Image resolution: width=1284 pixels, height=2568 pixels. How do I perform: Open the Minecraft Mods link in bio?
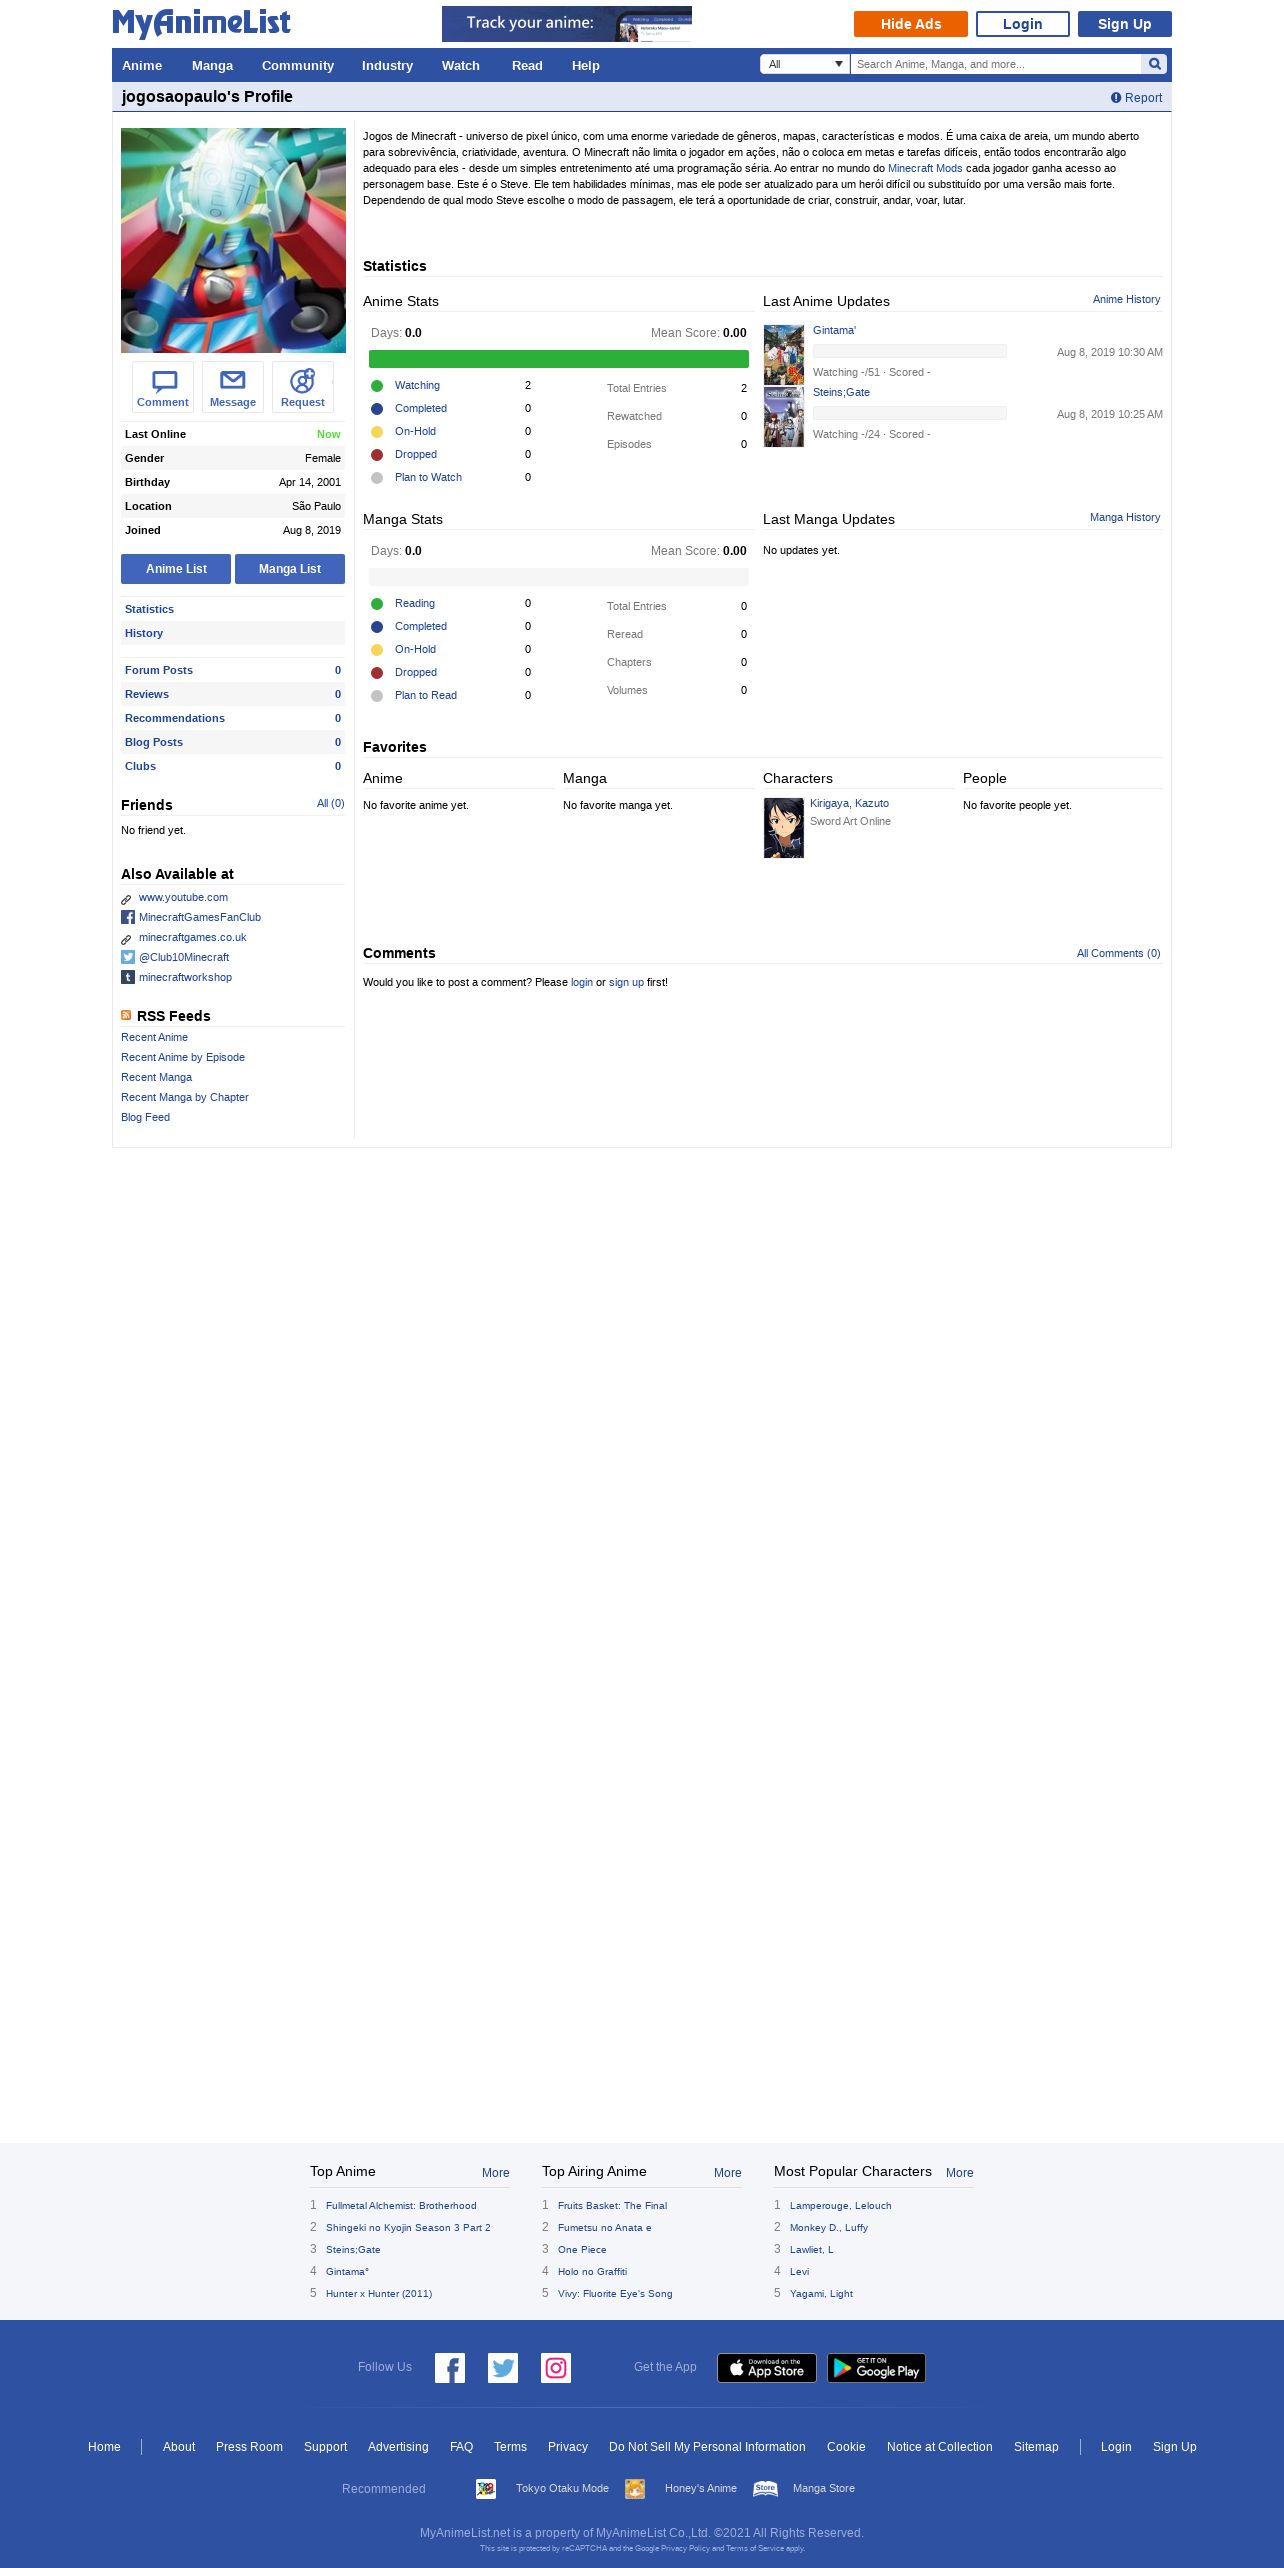(x=925, y=168)
